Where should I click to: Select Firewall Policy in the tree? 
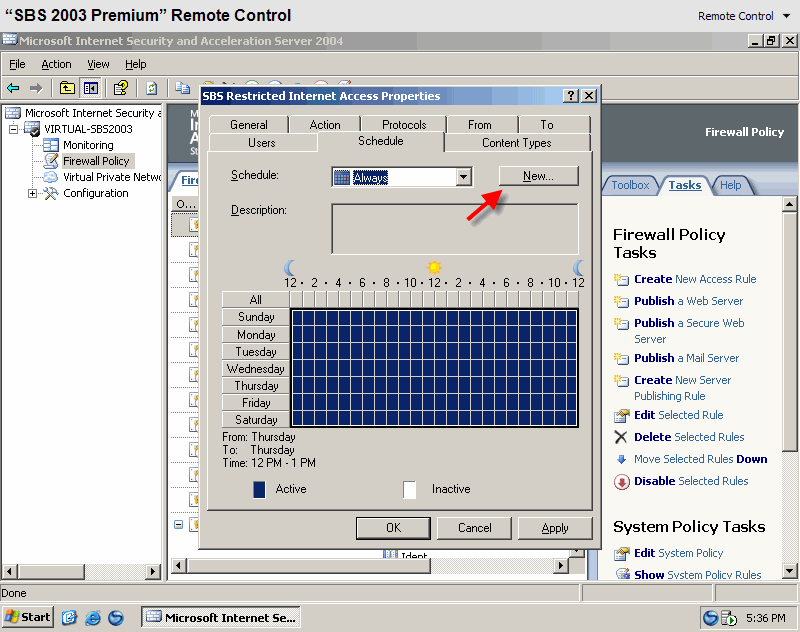pyautogui.click(x=96, y=161)
